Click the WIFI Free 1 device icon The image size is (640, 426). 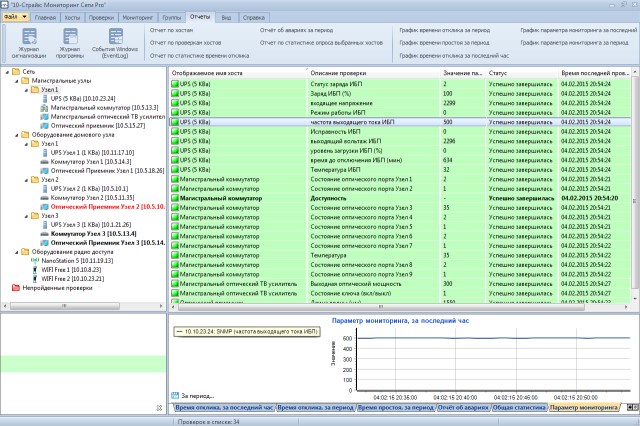(x=35, y=270)
